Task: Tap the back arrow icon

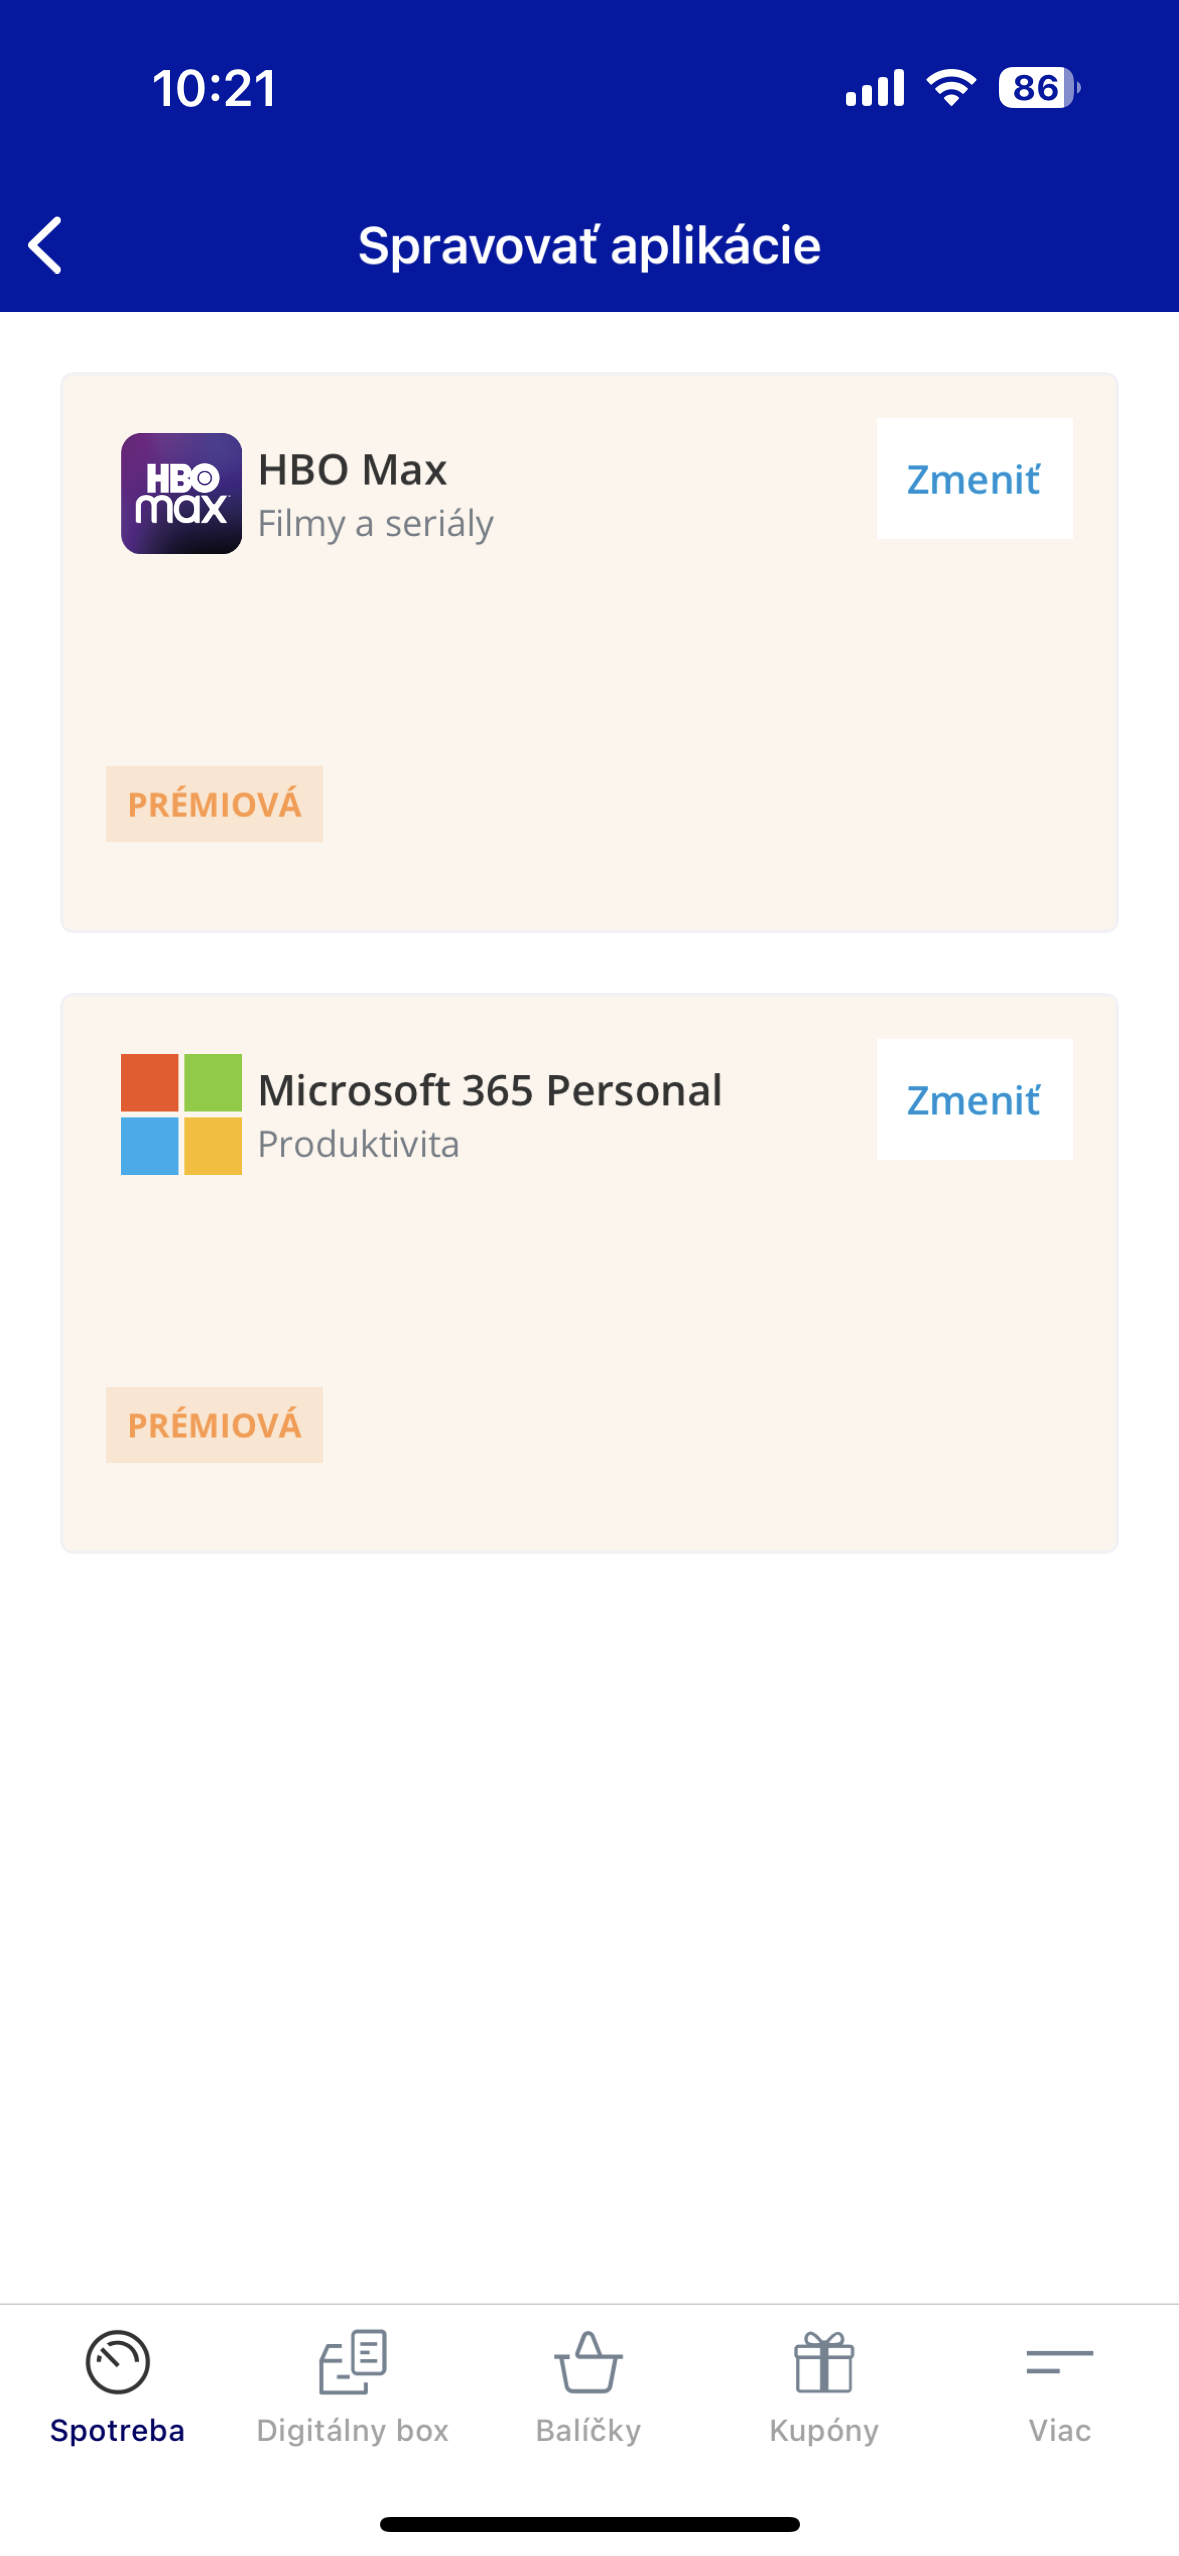Action: click(46, 245)
